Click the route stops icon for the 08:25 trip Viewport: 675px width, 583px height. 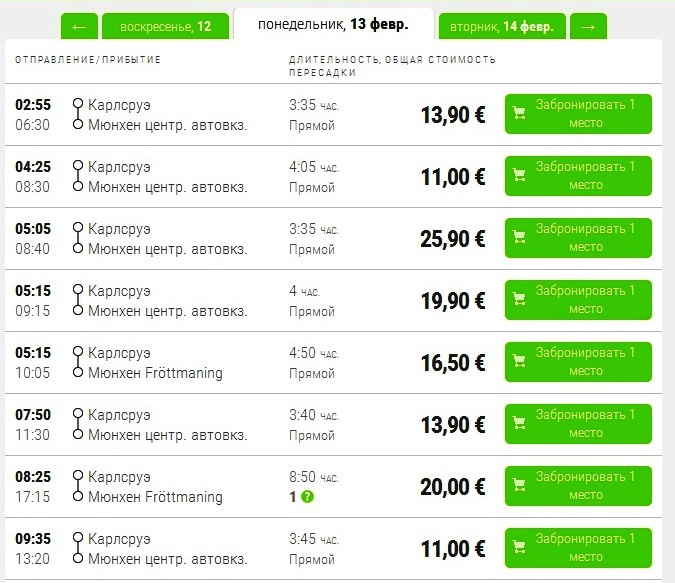click(77, 486)
